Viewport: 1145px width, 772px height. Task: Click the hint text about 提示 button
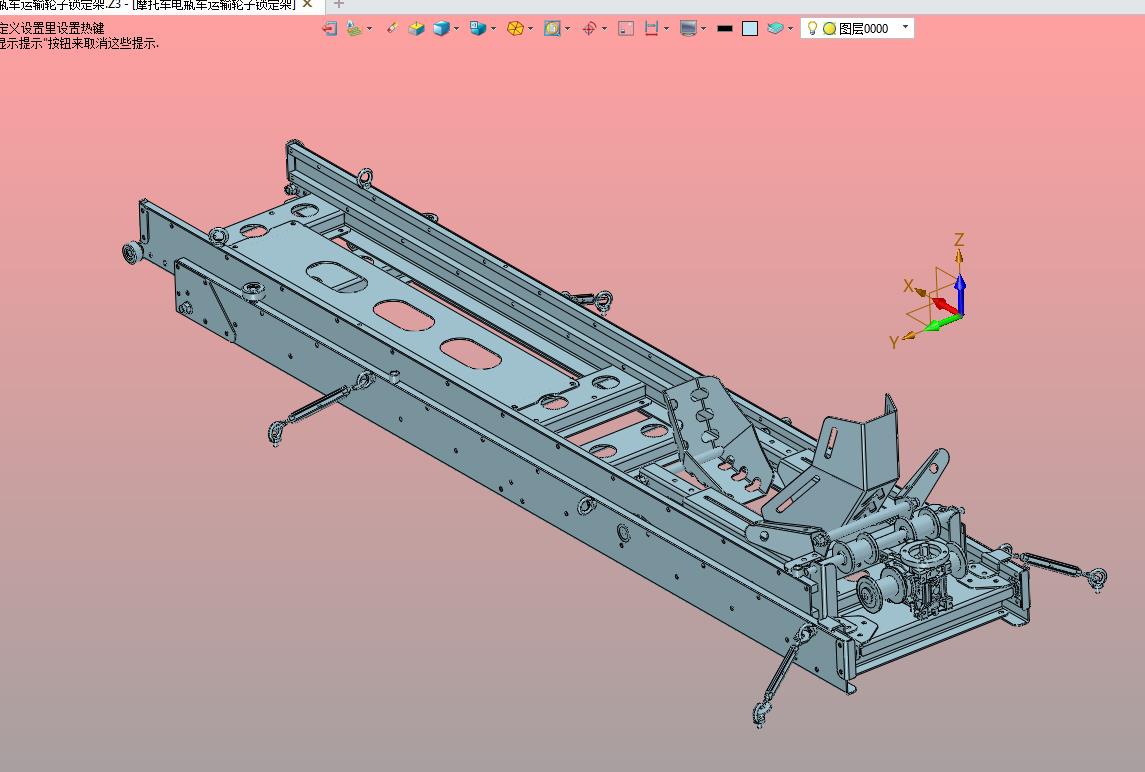79,43
